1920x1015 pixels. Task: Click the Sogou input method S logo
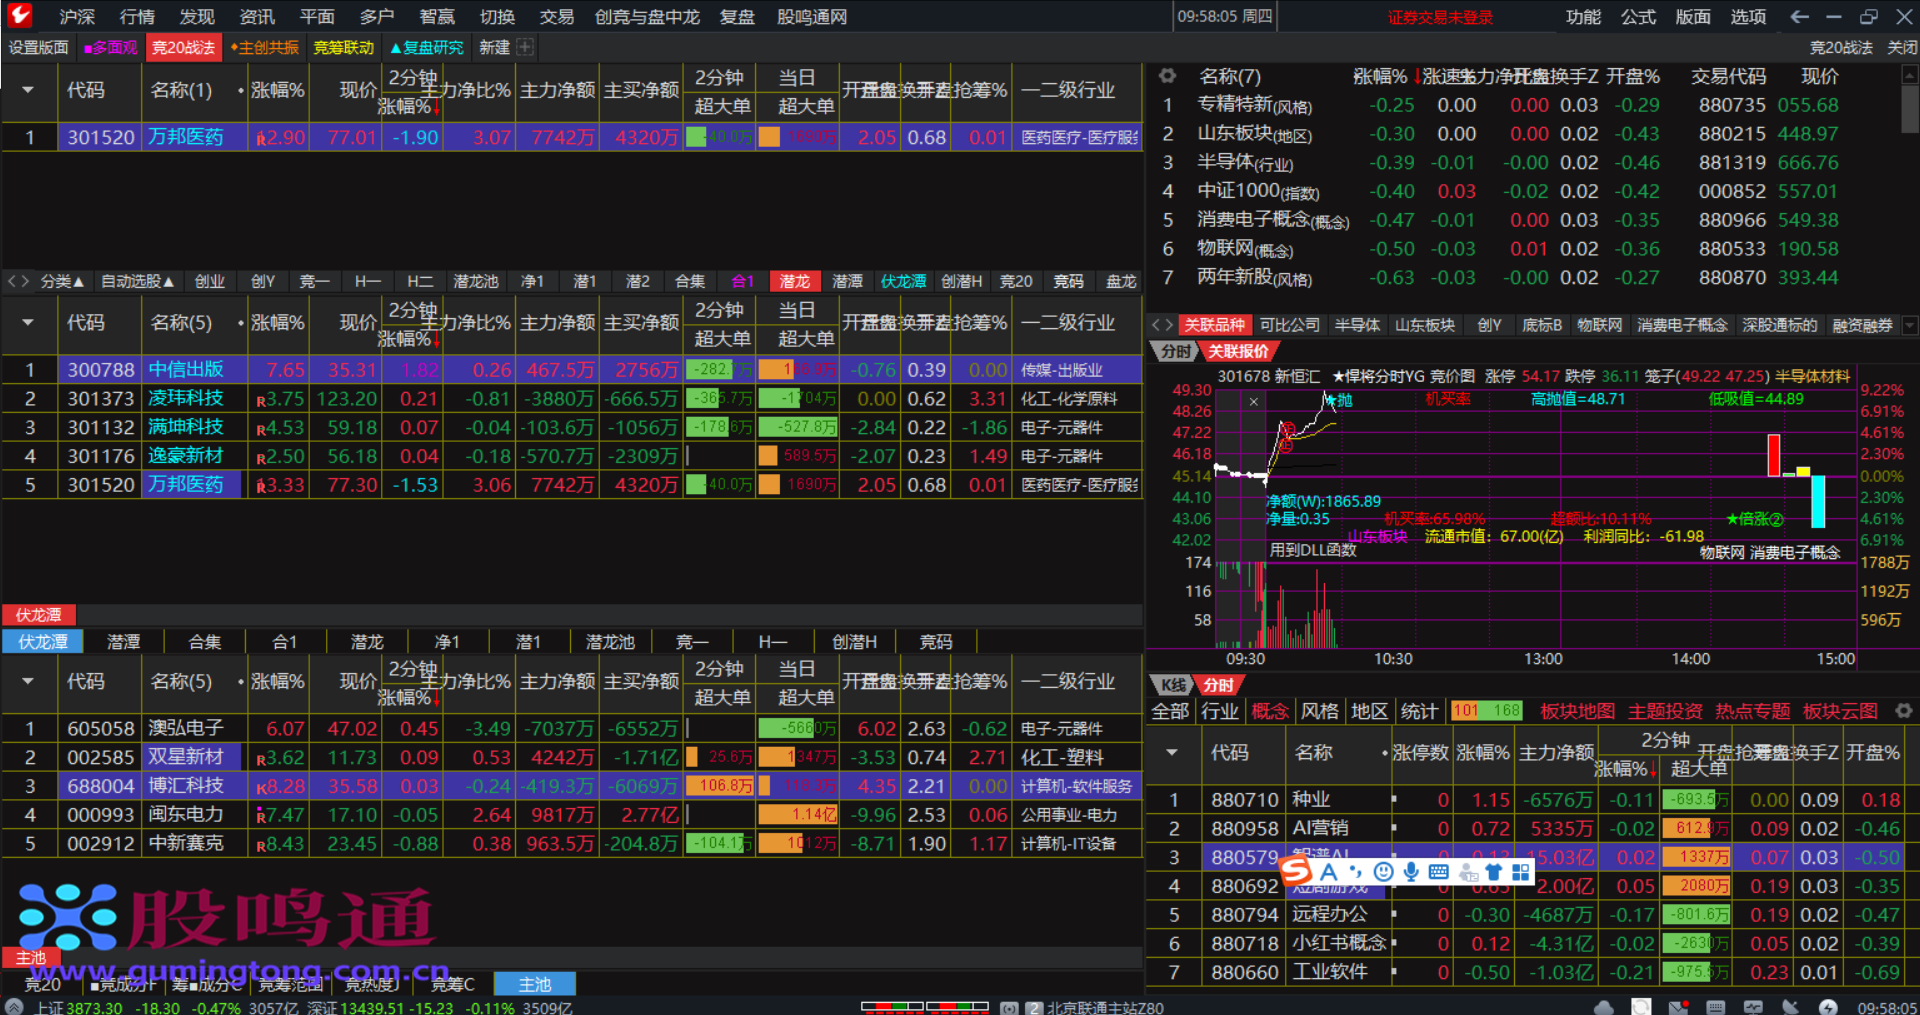pyautogui.click(x=1297, y=872)
